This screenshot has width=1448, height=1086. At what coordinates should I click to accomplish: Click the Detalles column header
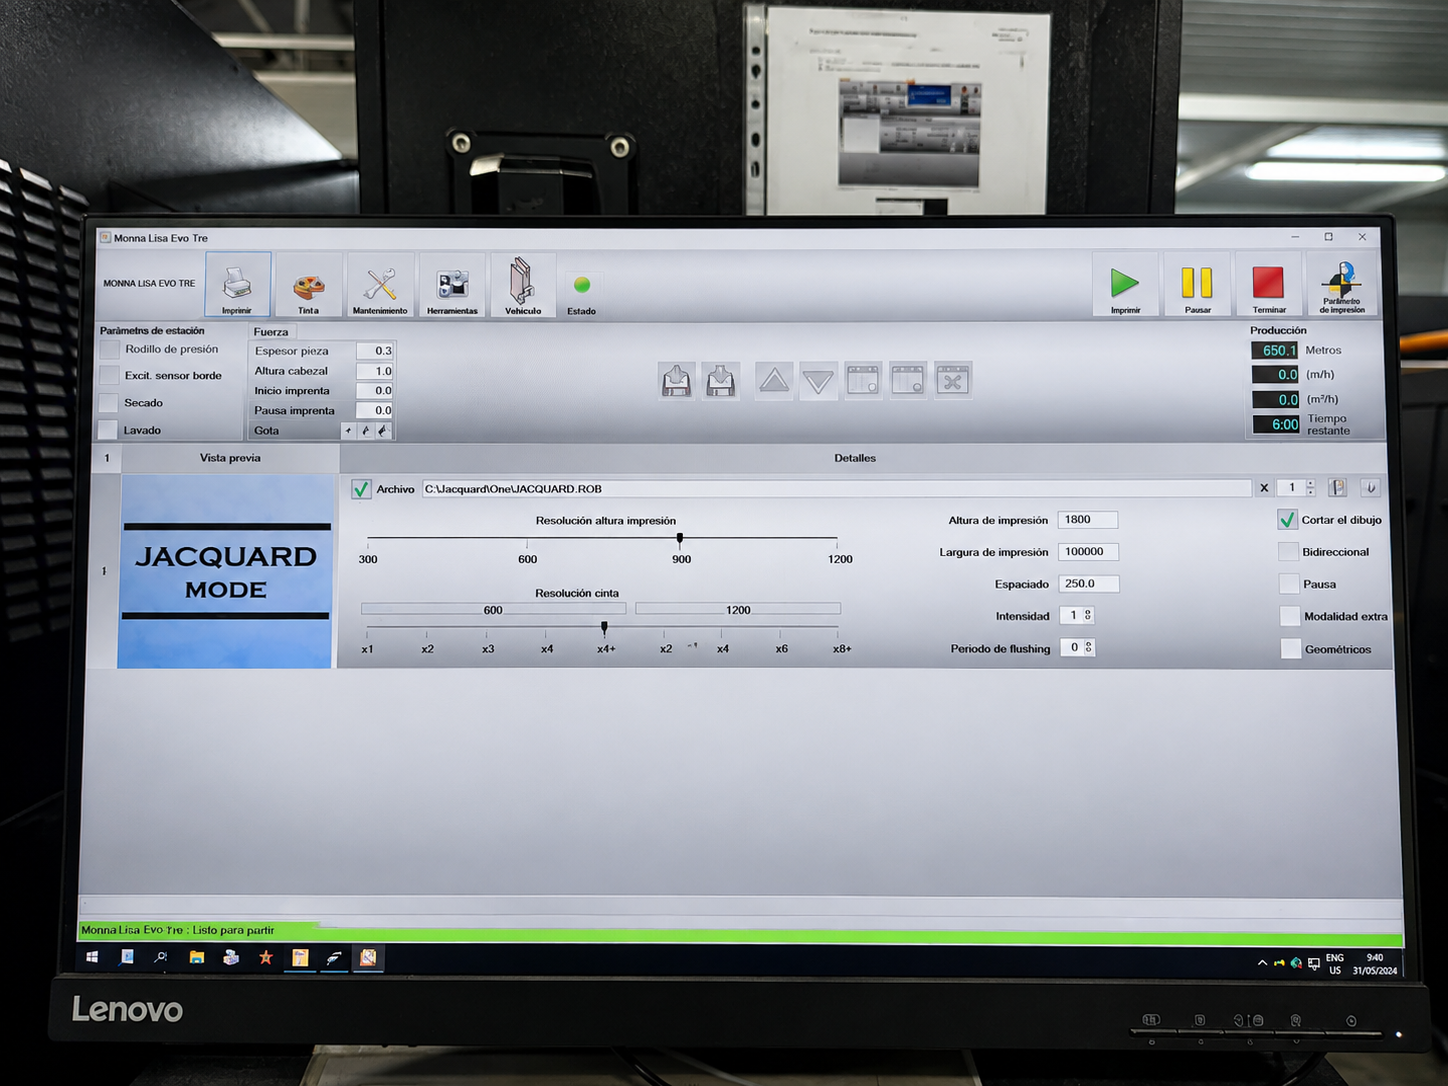[x=855, y=458]
